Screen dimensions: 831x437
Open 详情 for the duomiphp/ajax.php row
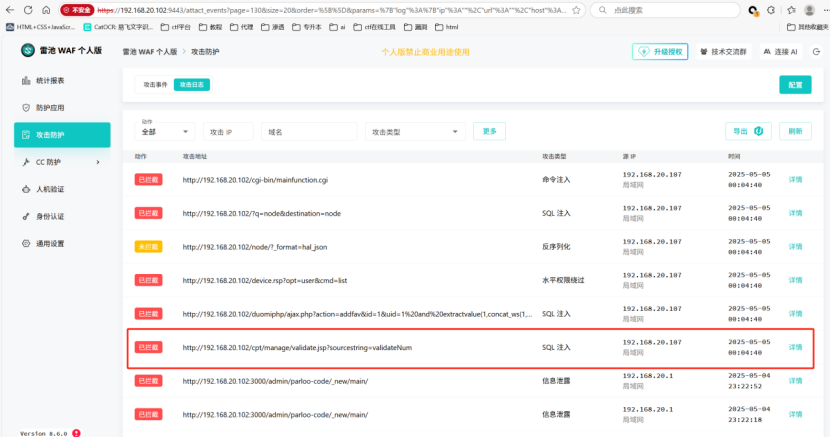(795, 314)
